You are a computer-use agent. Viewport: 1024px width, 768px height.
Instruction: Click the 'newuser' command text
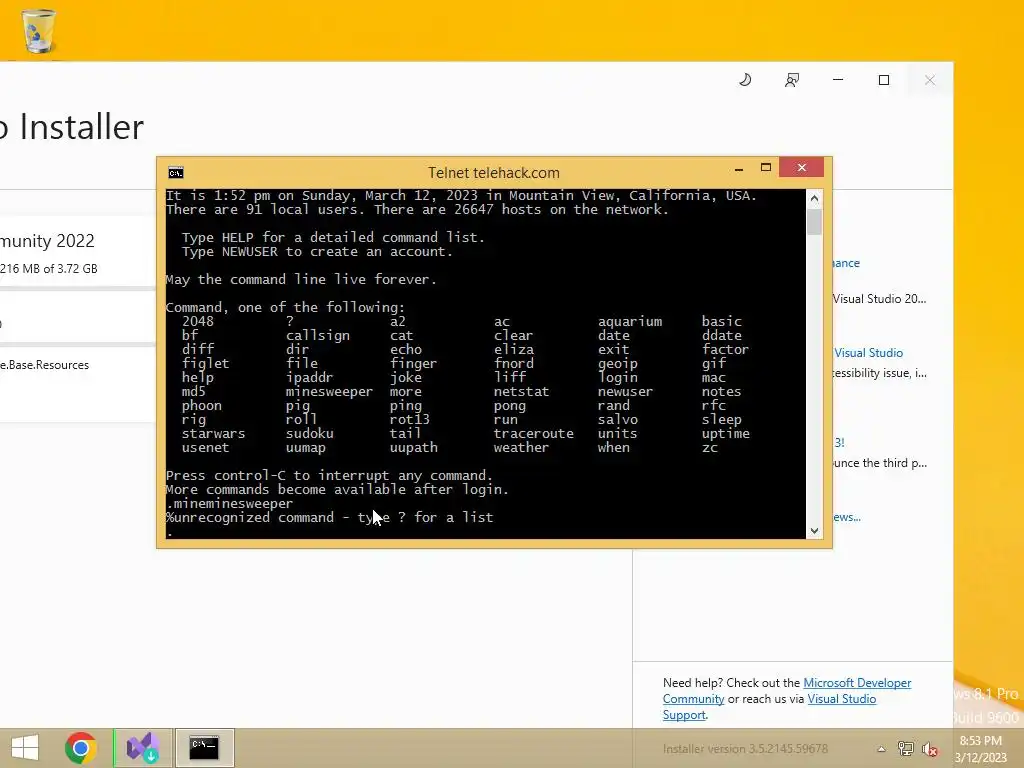[x=626, y=392]
